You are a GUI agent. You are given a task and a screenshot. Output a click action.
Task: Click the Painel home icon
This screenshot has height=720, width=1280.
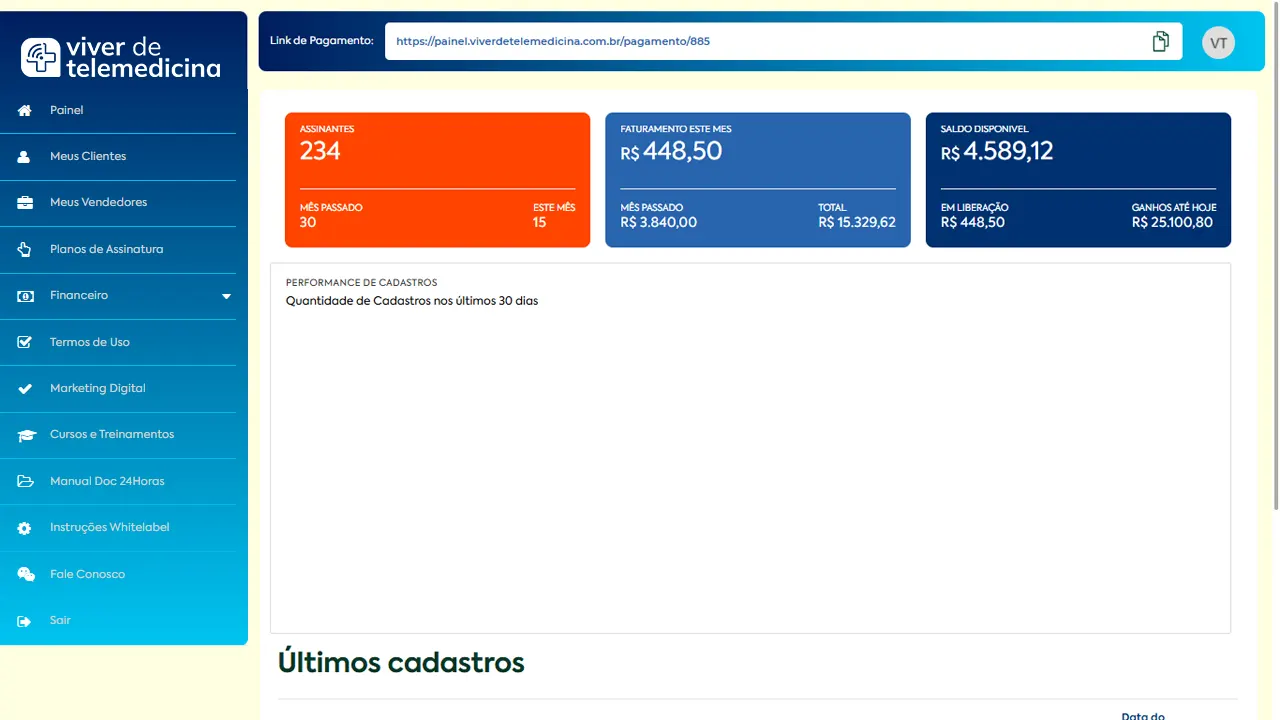(x=23, y=110)
